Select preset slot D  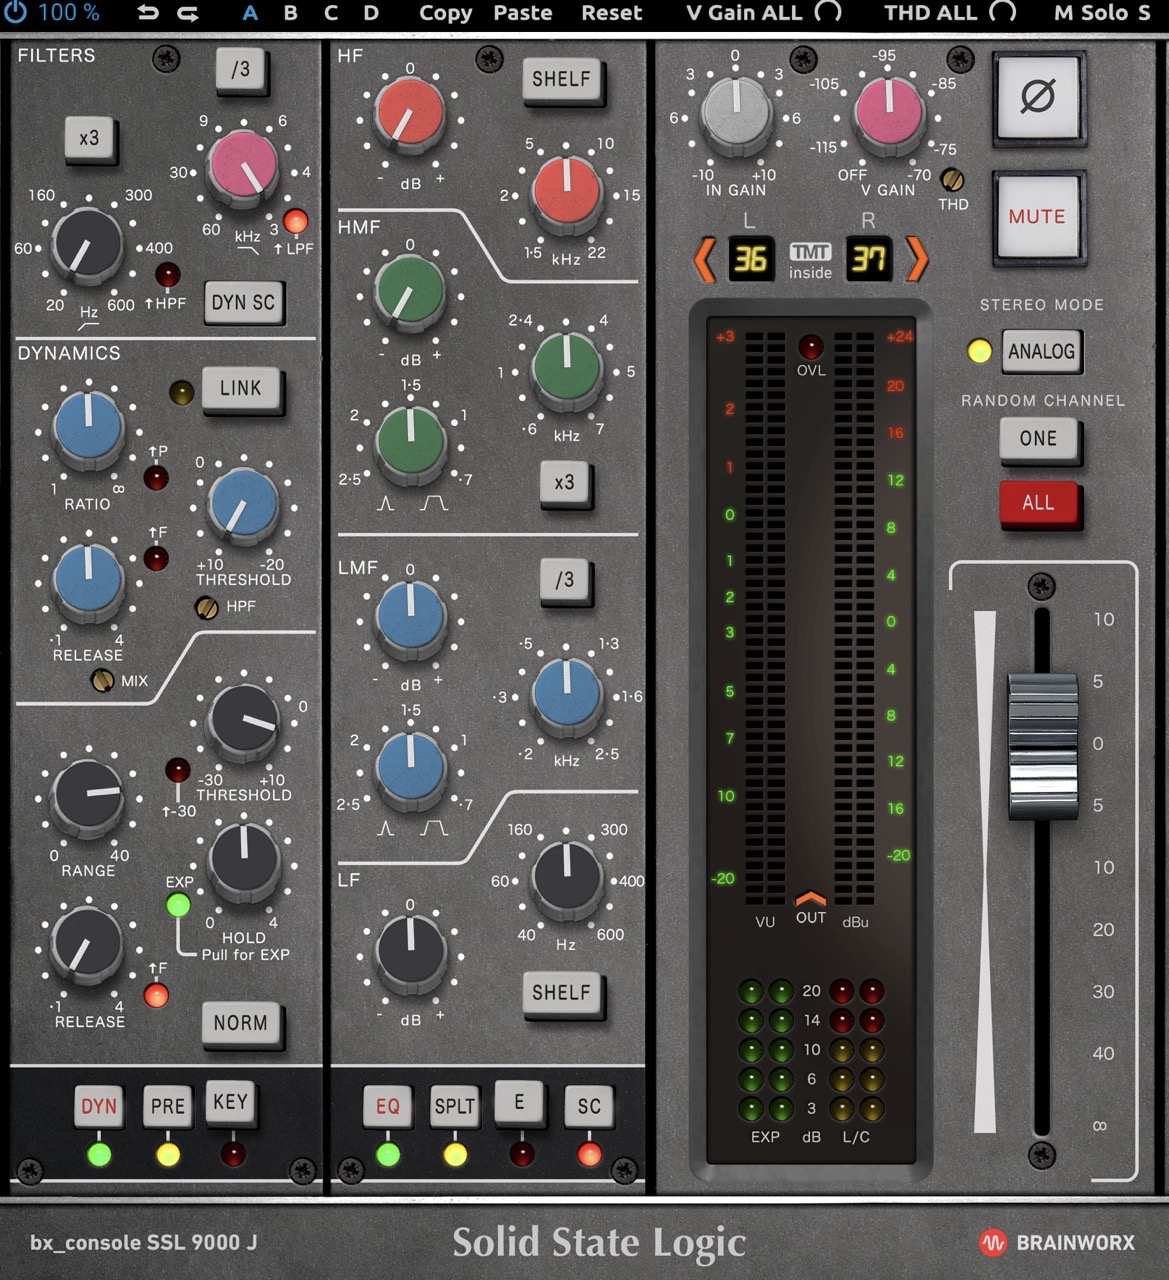(x=369, y=13)
